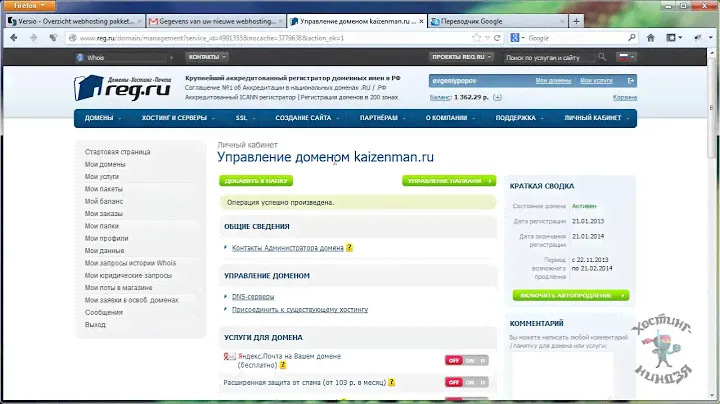Toggle Расширенная защита от спама switch

[x=466, y=382]
